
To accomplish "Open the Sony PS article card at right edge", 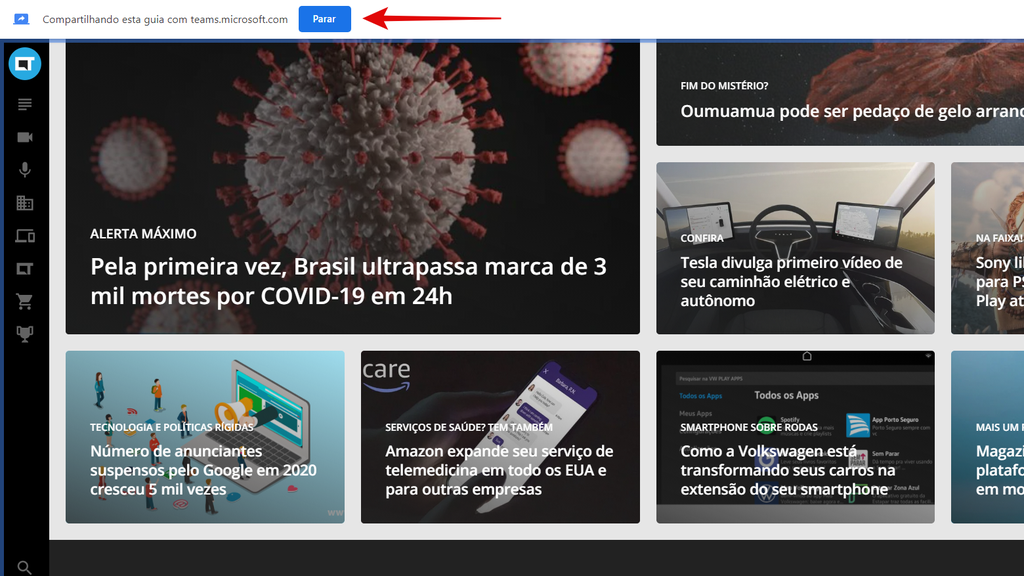I will tap(987, 248).
